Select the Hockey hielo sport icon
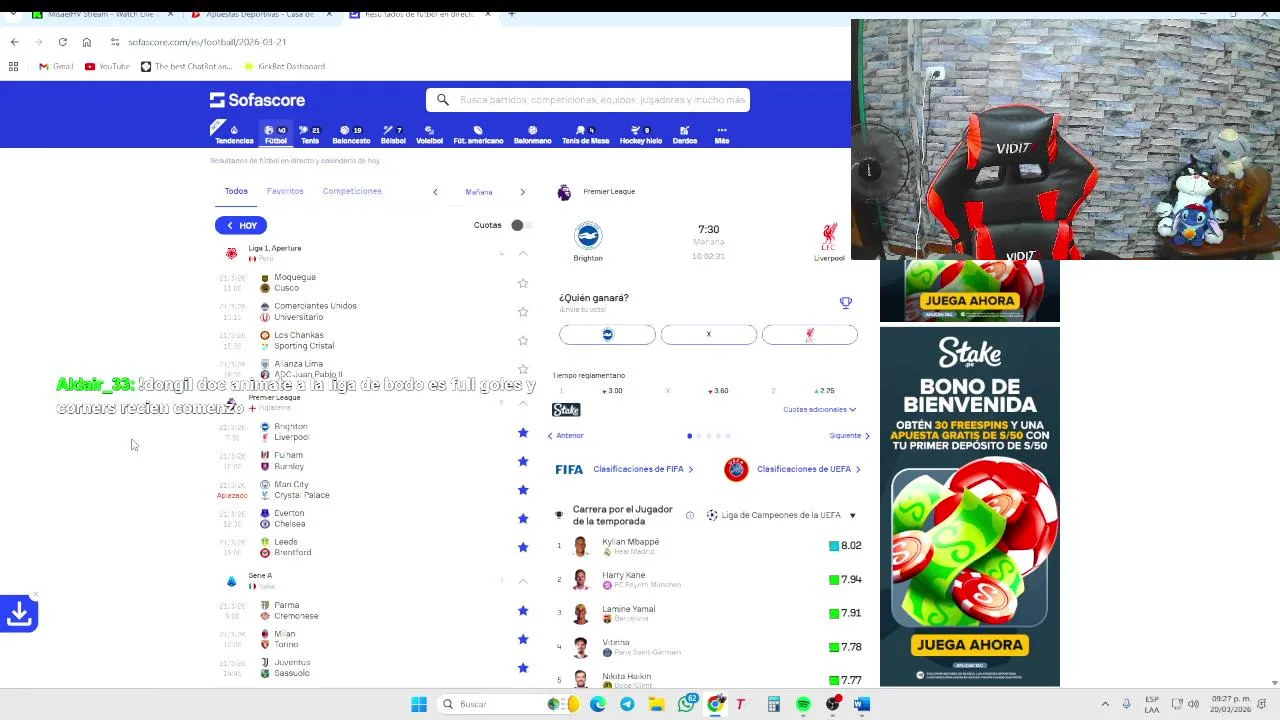Viewport: 1280px width, 720px height. tap(640, 134)
